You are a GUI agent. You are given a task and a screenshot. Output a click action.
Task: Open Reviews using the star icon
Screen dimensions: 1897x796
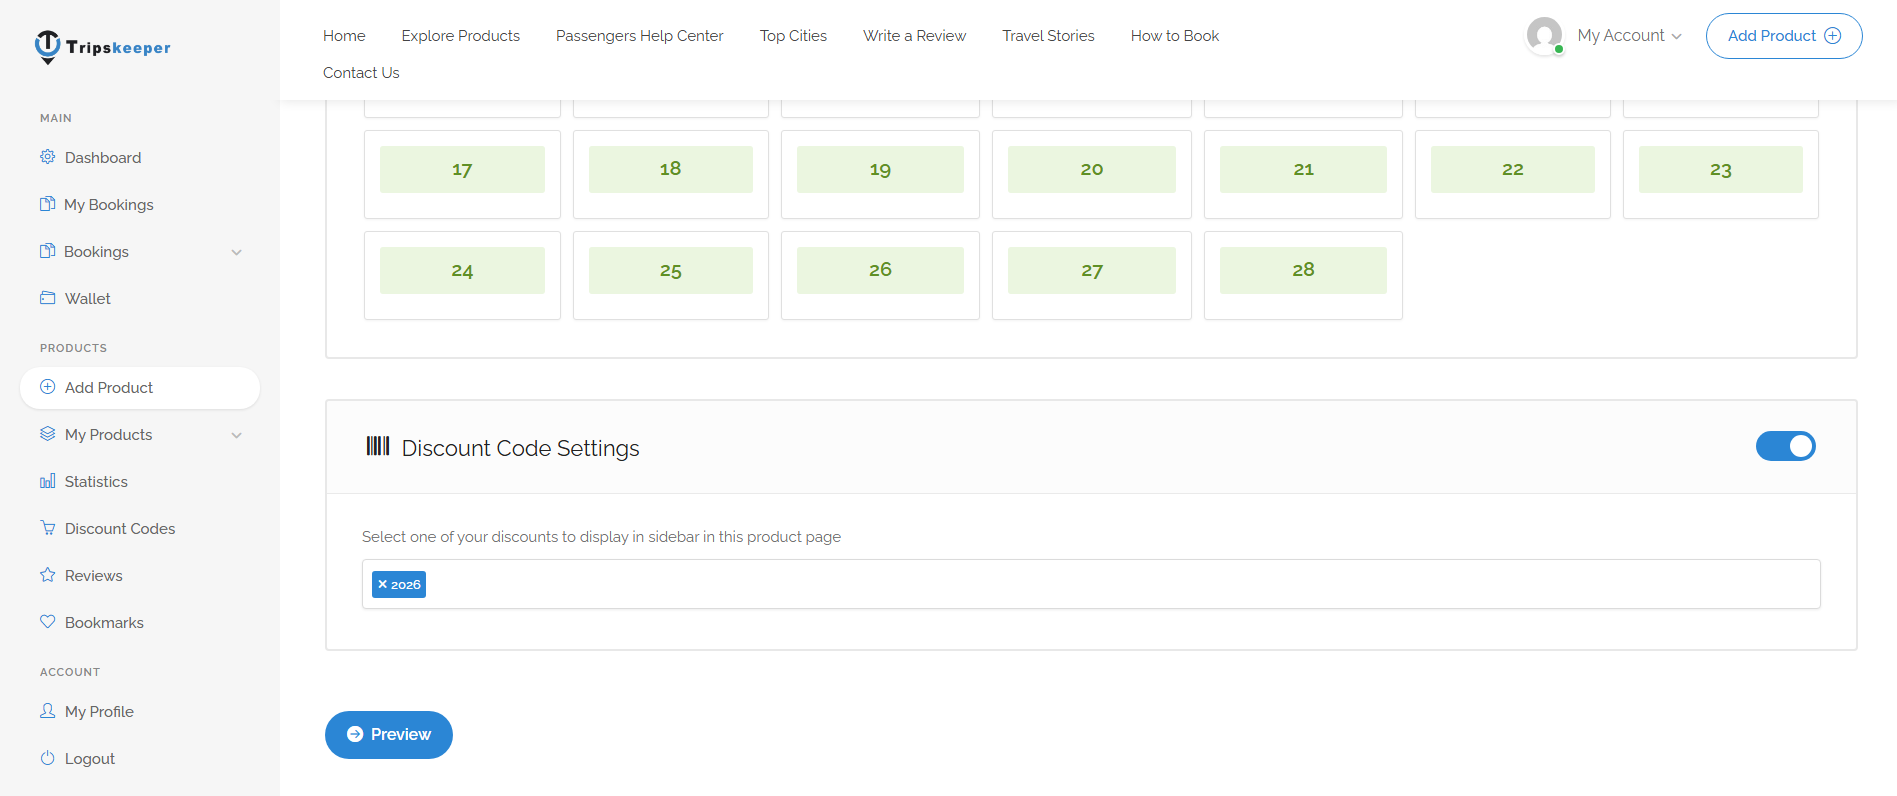click(47, 575)
